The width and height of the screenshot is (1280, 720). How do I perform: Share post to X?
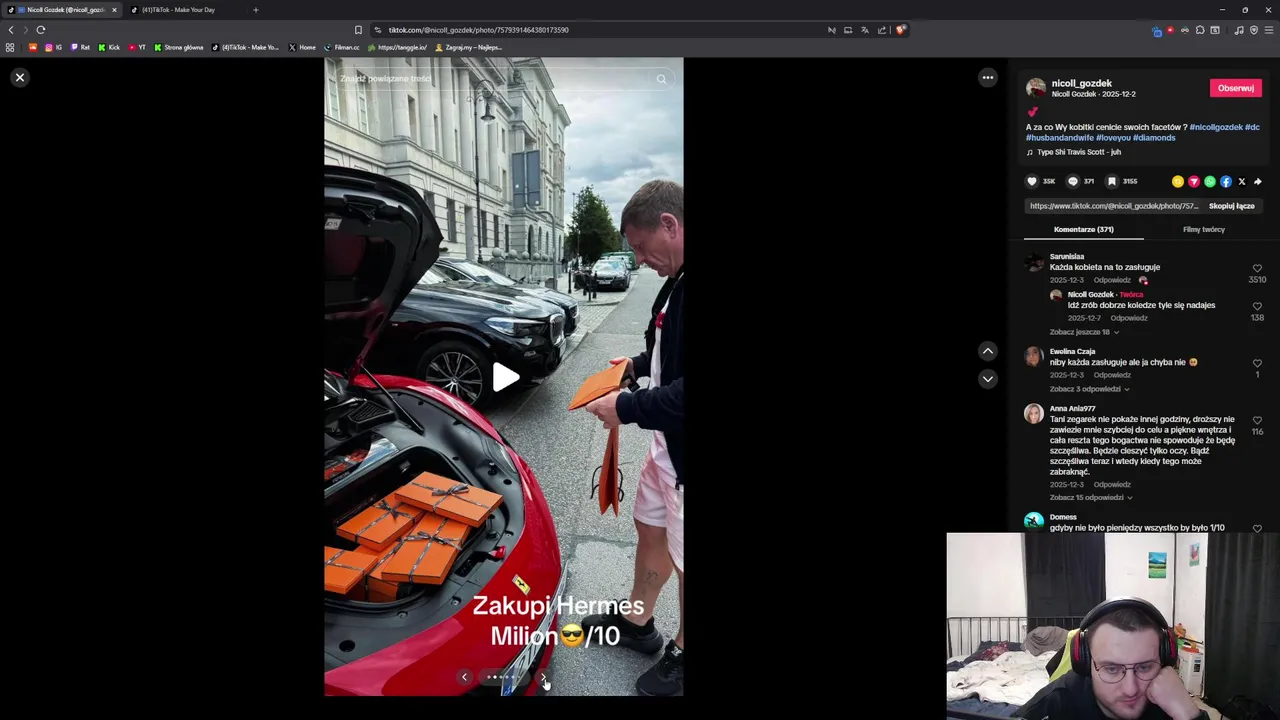tap(1242, 181)
